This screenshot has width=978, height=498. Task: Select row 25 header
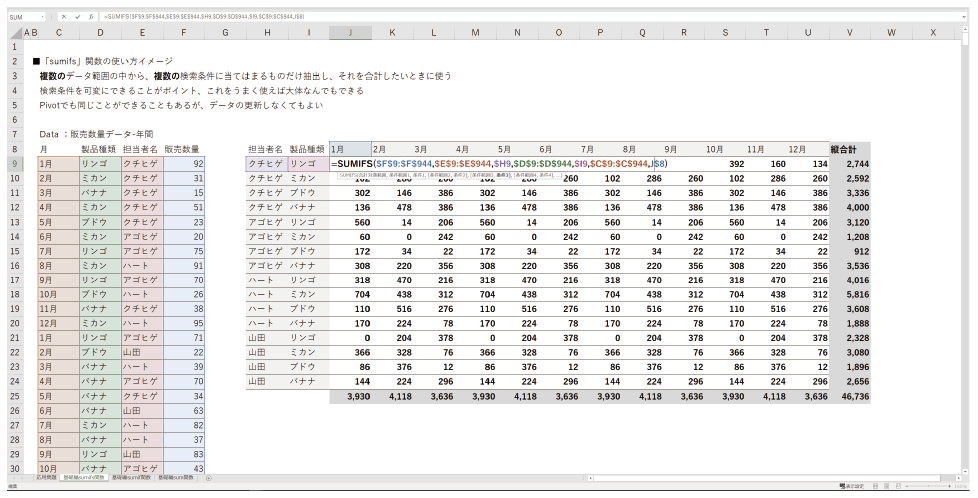15,396
